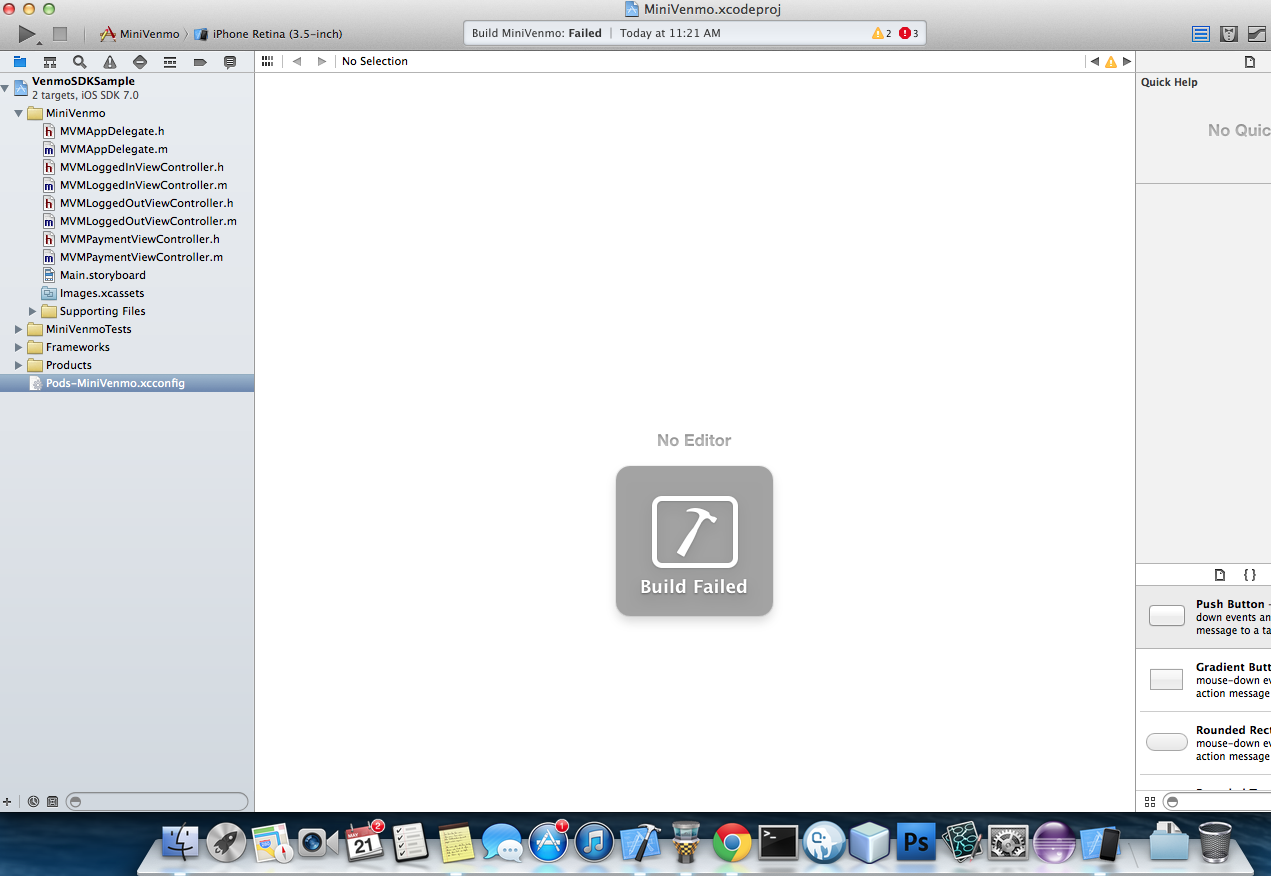Viewport: 1271px width, 876px height.
Task: Jump to previous issue arrow
Action: coord(1094,61)
